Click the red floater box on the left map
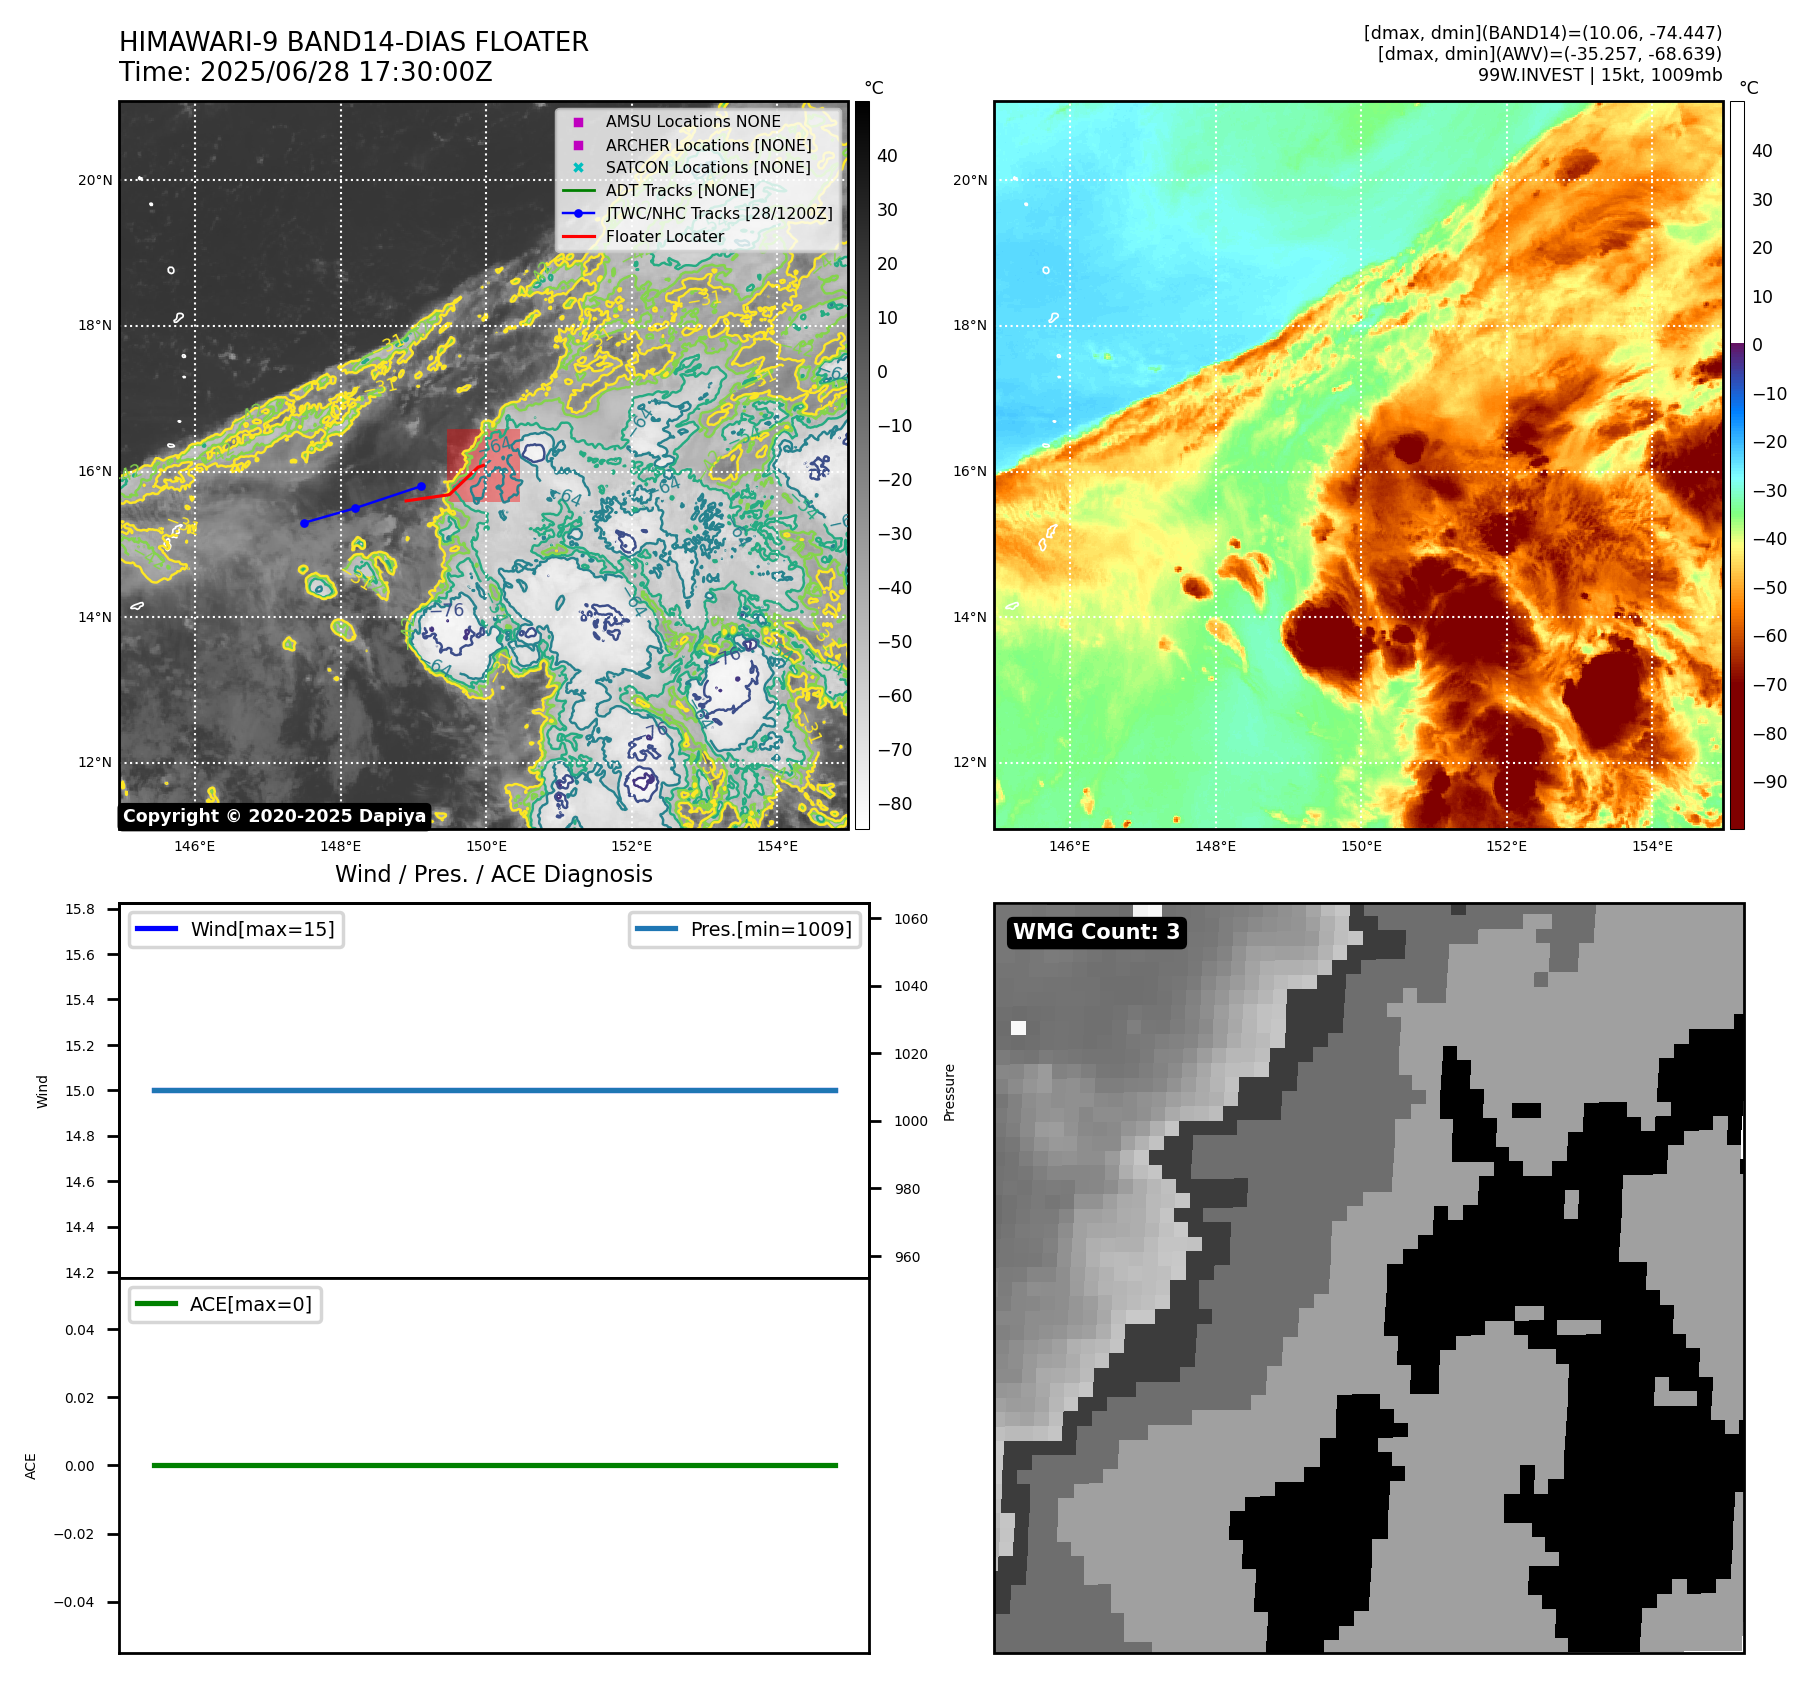Viewport: 1813px width, 1690px height. tap(483, 466)
